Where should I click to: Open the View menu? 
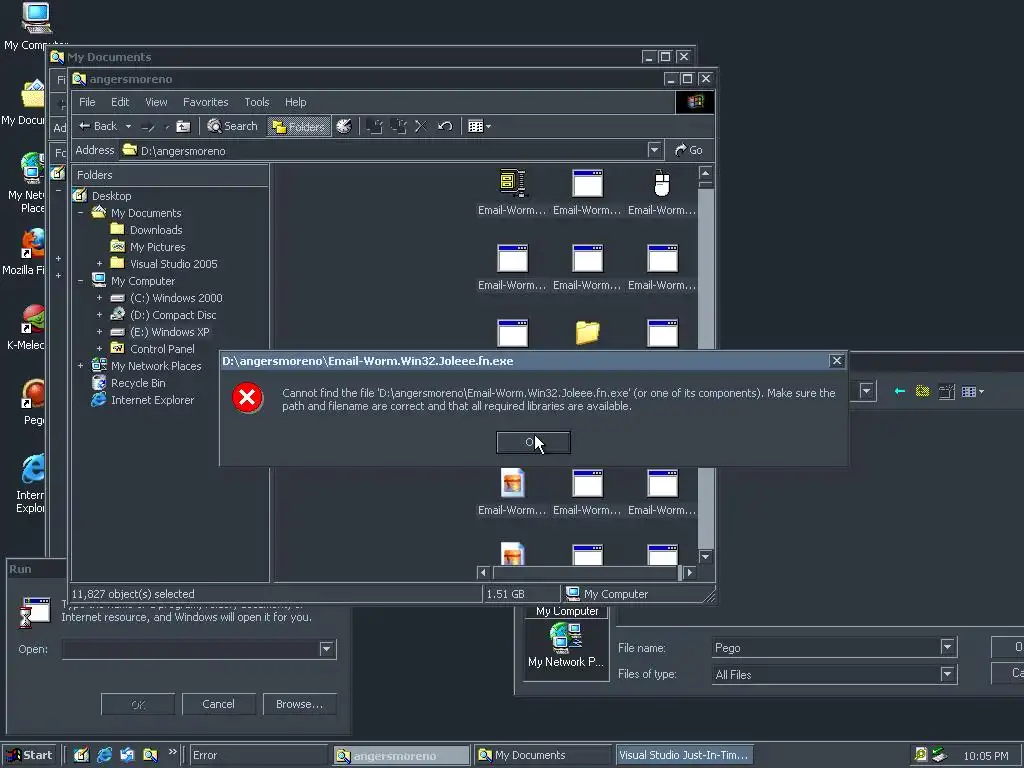click(x=156, y=102)
